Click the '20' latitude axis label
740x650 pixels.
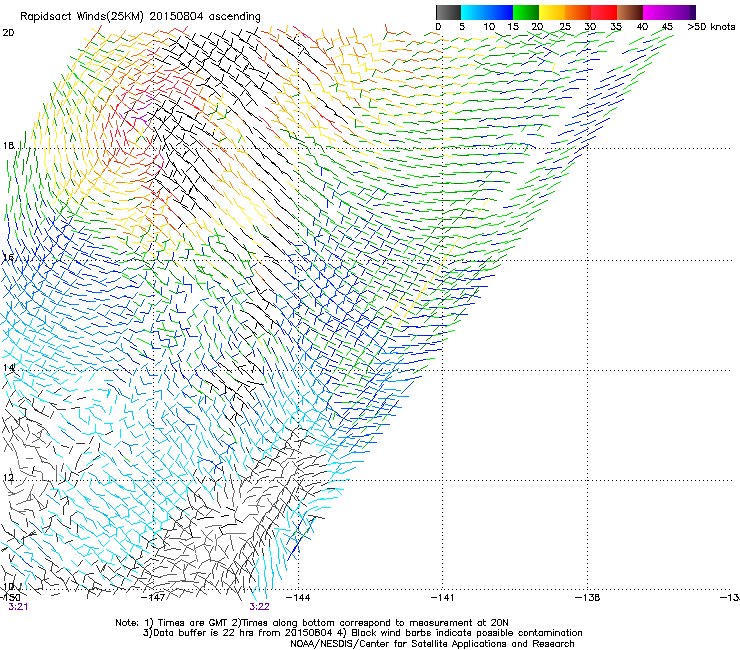click(x=8, y=33)
